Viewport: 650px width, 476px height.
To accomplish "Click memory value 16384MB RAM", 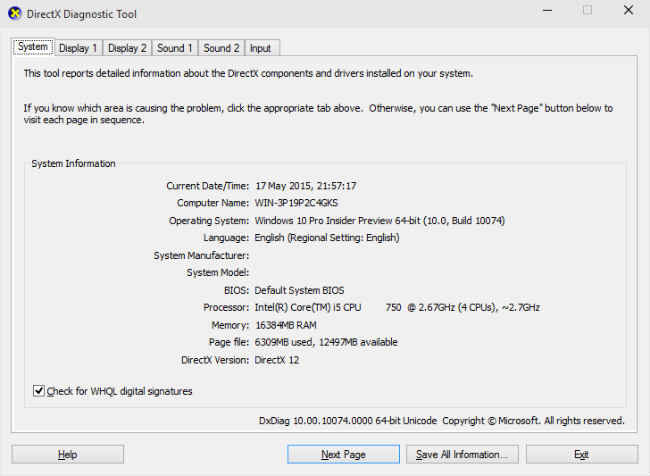I will (x=286, y=325).
